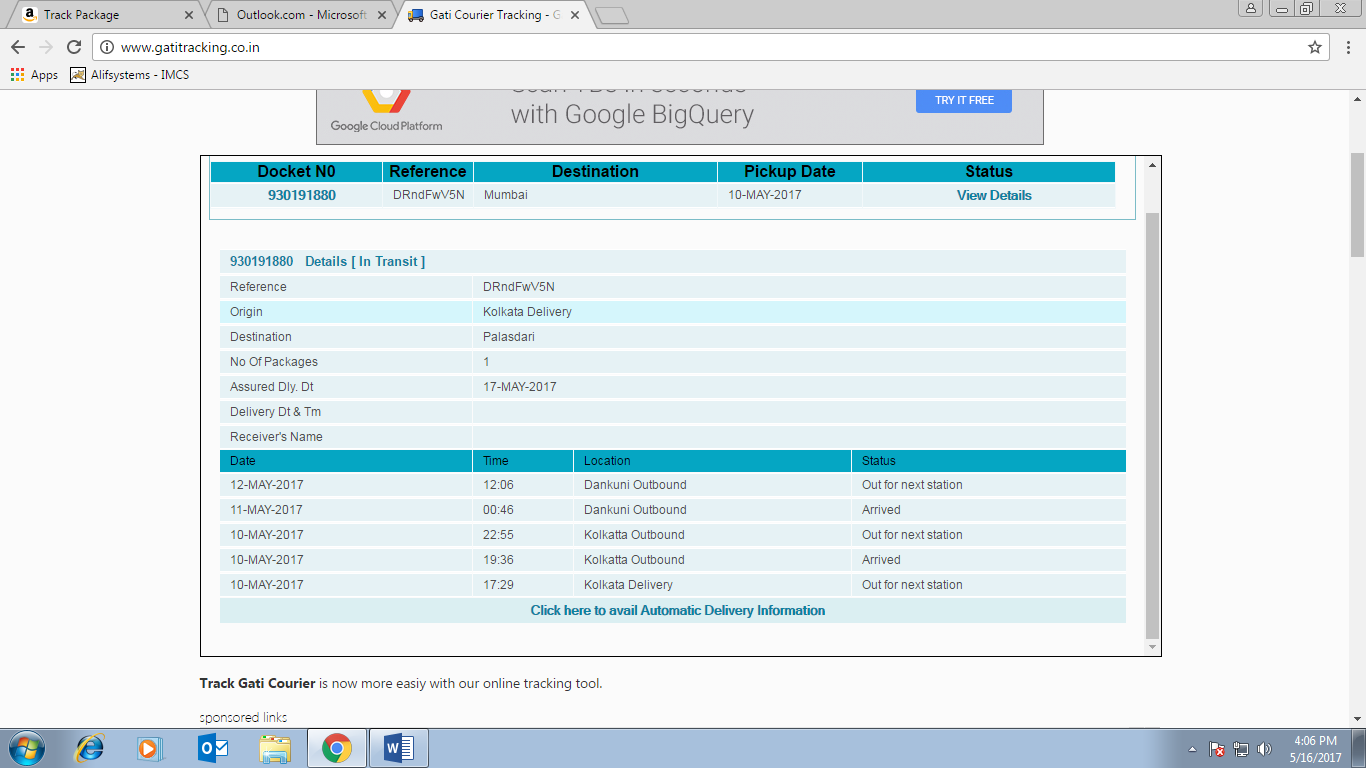Bookmark this page with the star icon

coord(1315,47)
